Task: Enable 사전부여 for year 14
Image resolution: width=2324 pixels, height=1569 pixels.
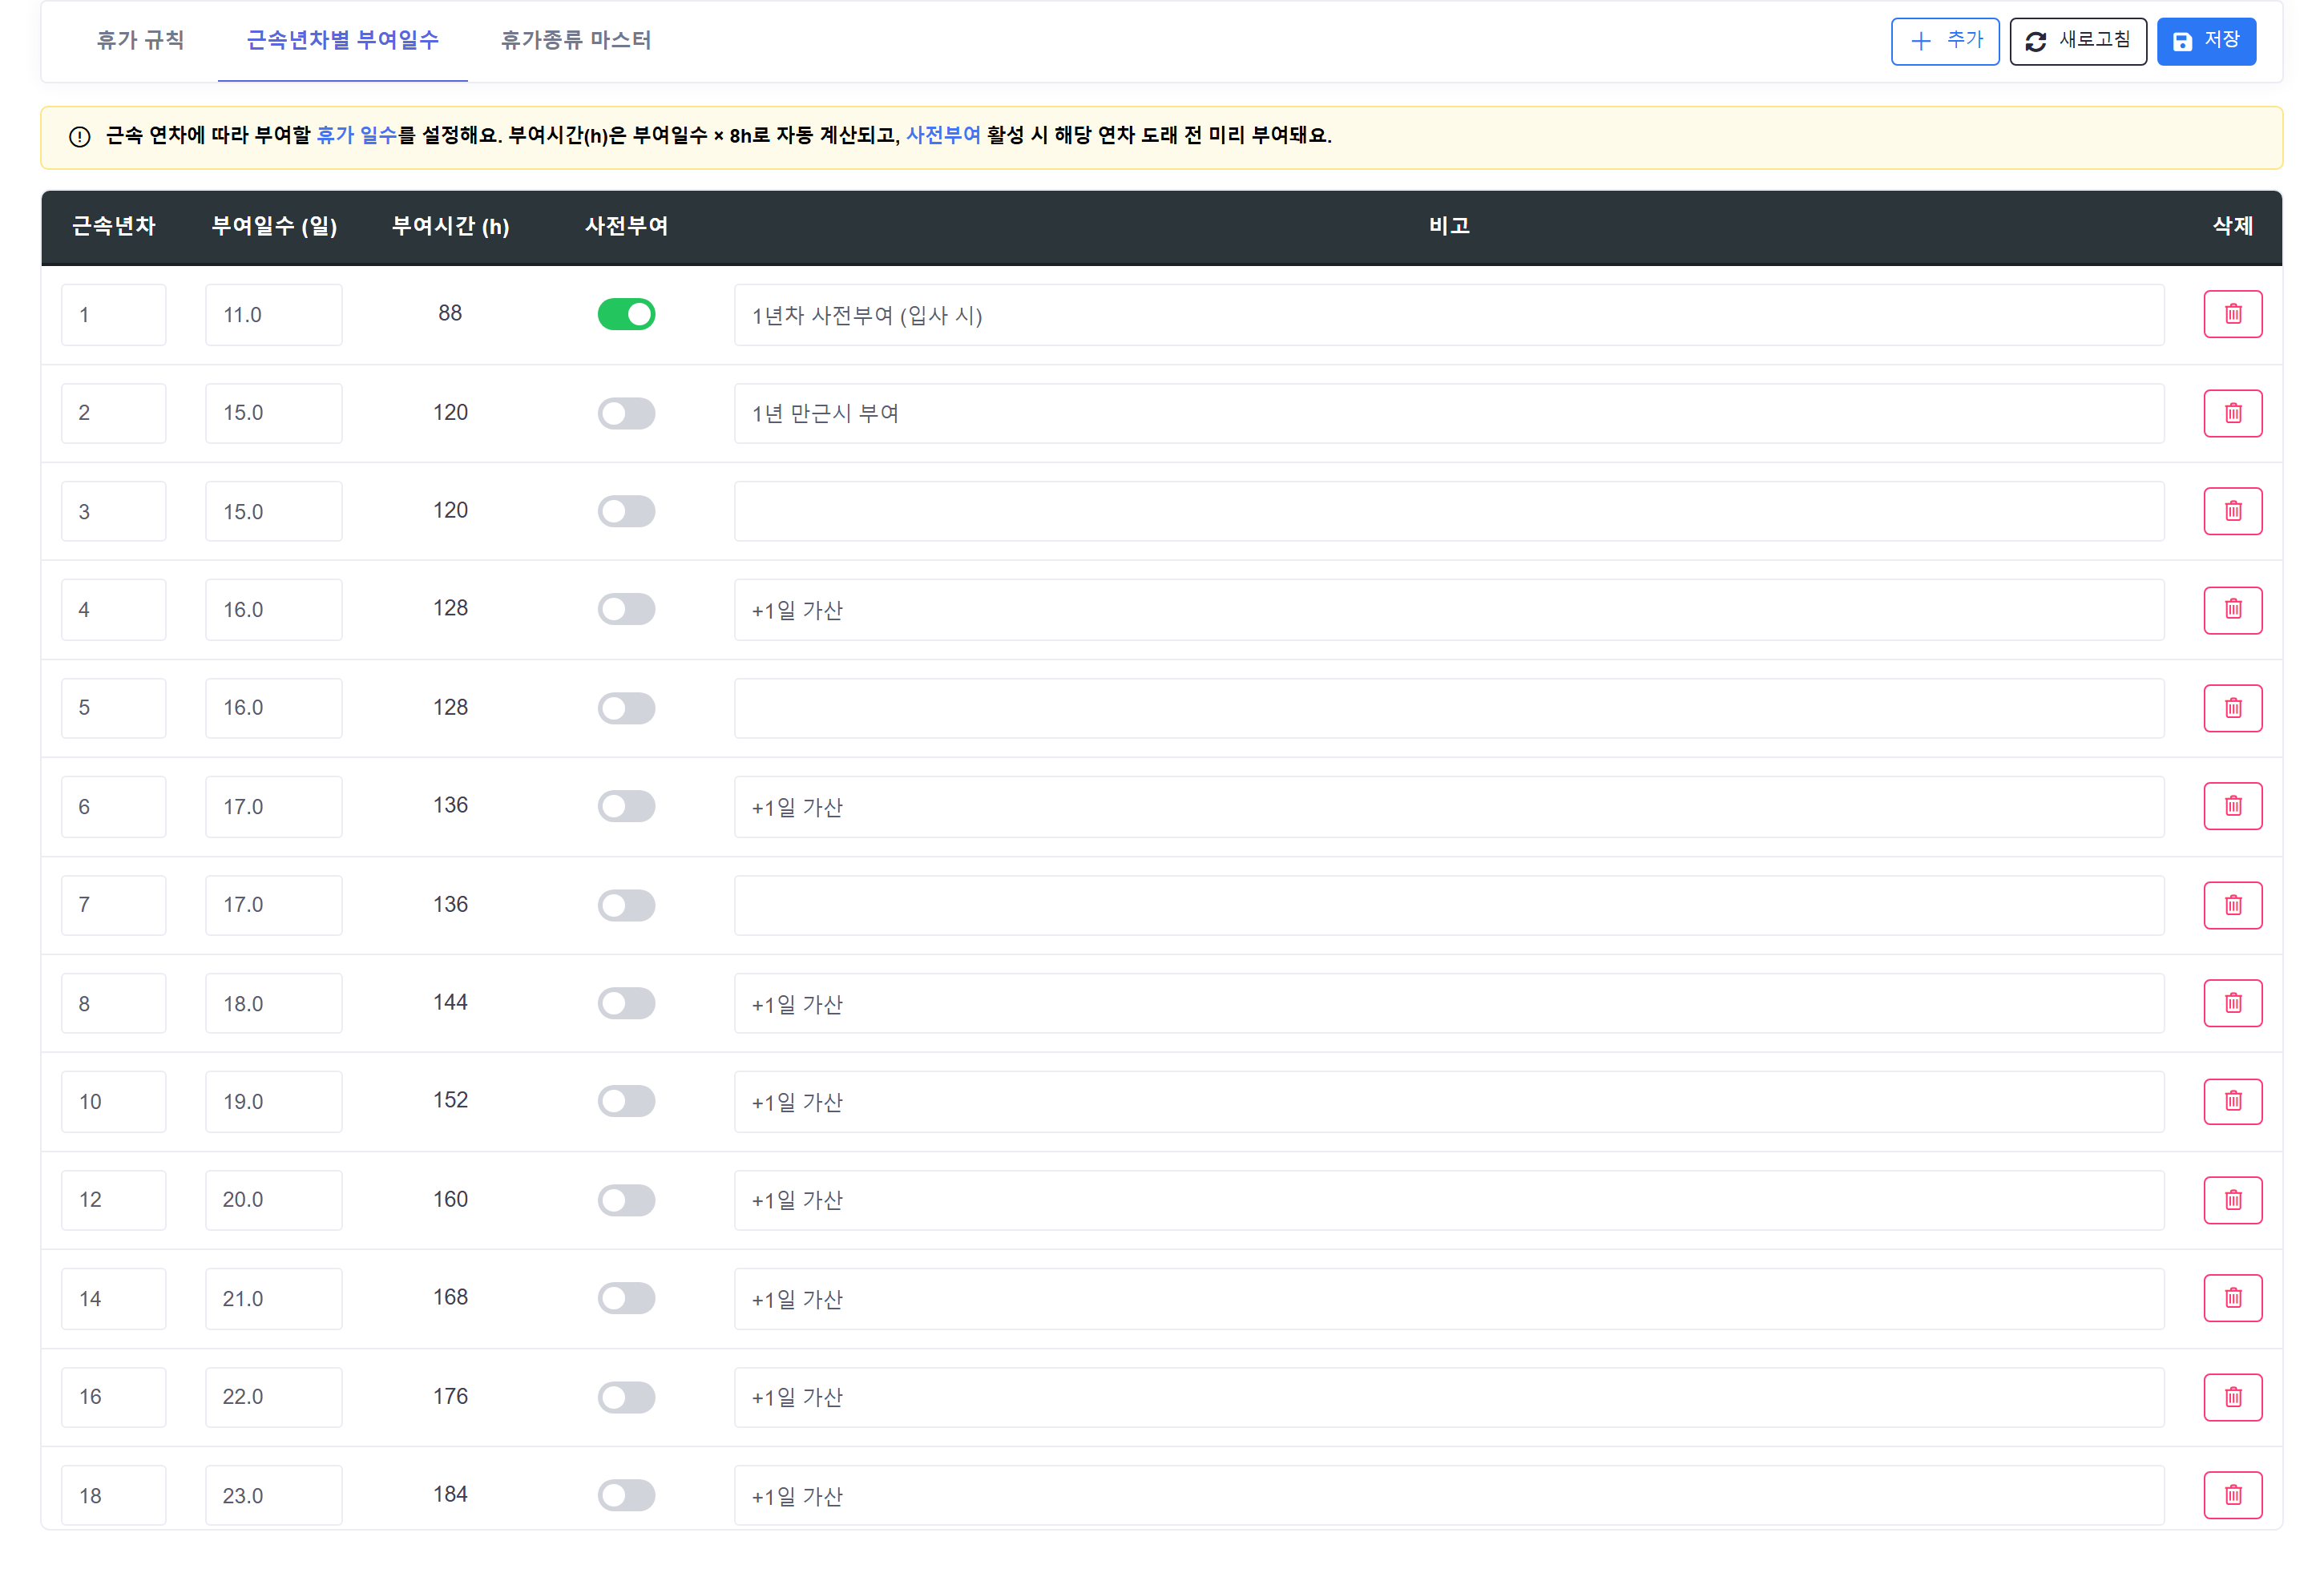Action: (x=626, y=1298)
